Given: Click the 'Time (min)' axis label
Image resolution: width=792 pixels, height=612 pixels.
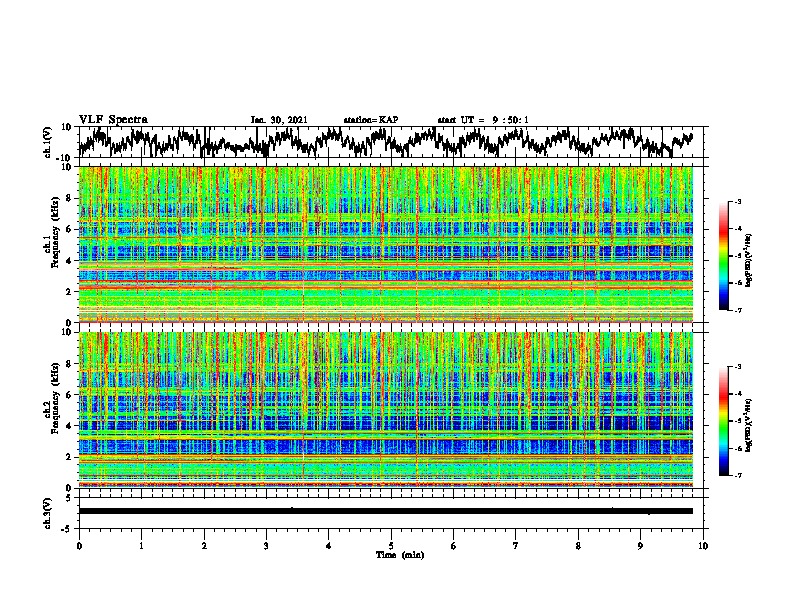Looking at the screenshot, I should pos(400,555).
